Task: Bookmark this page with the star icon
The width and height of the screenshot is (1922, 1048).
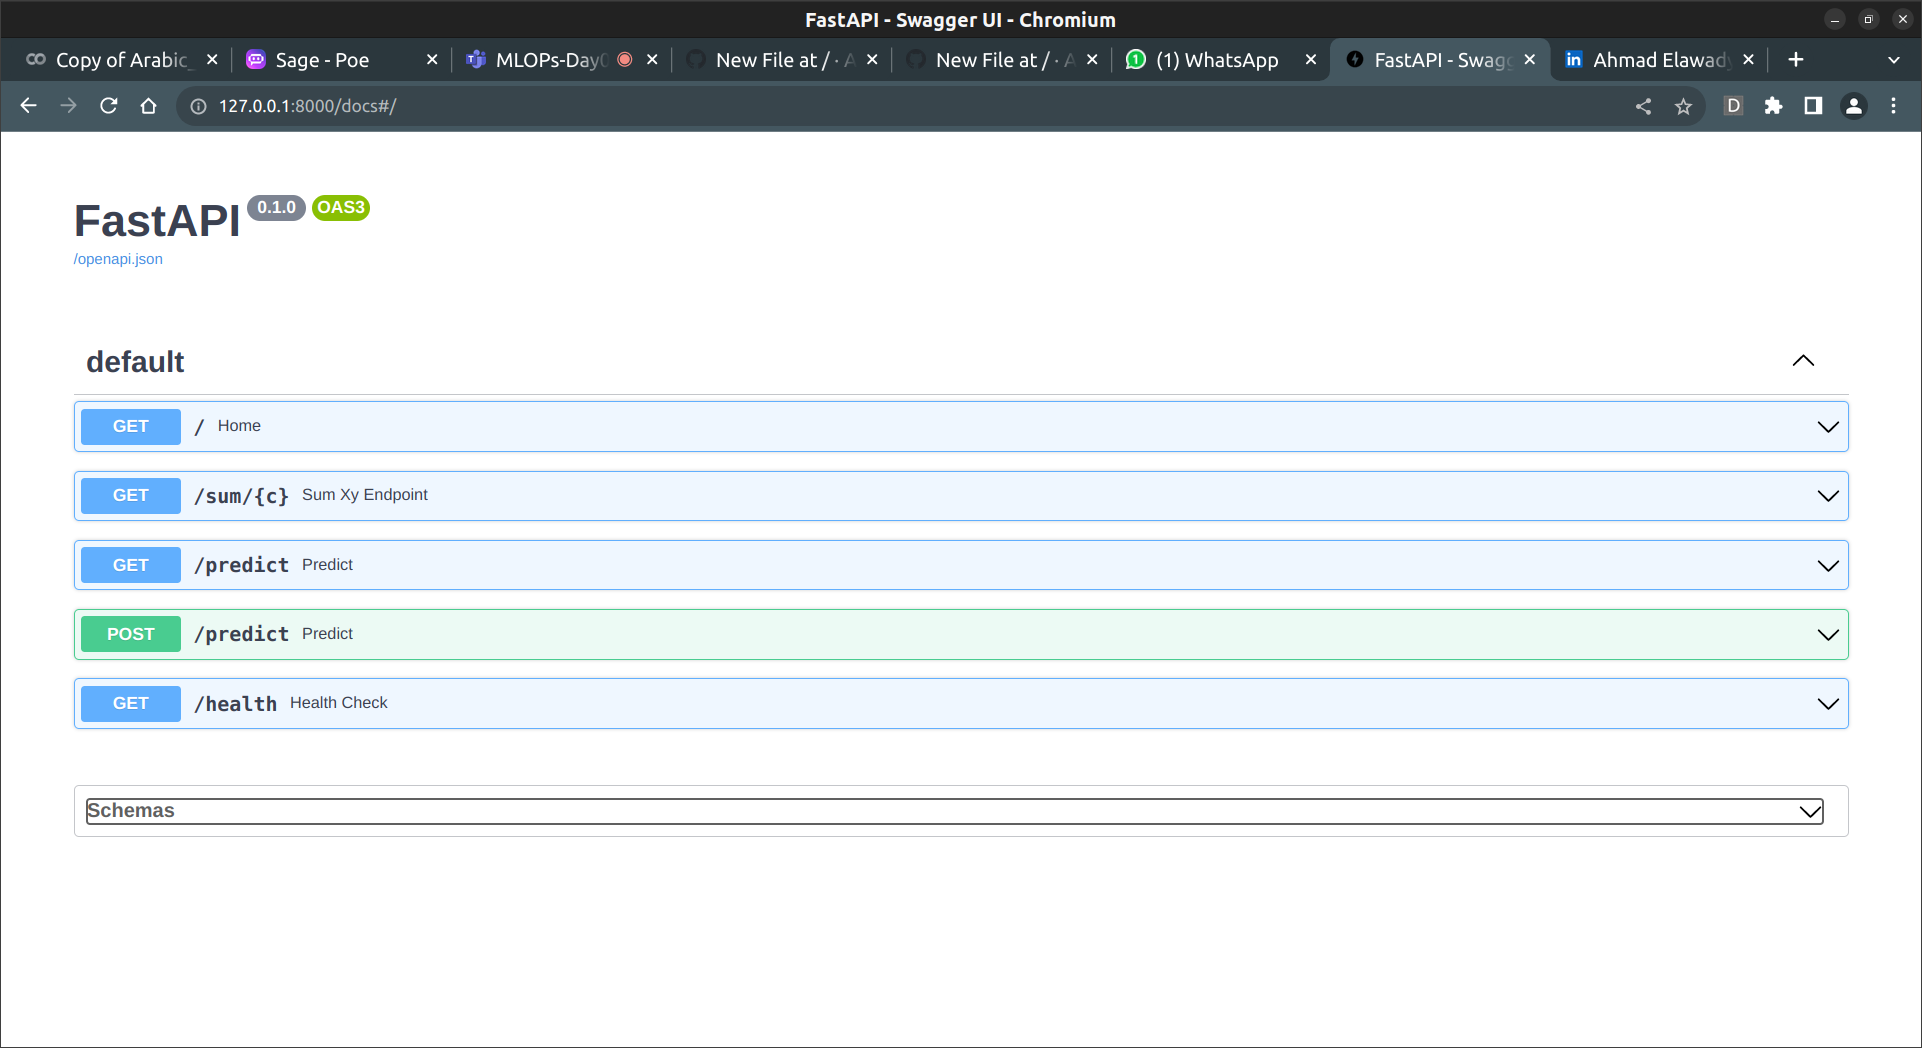Action: pos(1683,106)
